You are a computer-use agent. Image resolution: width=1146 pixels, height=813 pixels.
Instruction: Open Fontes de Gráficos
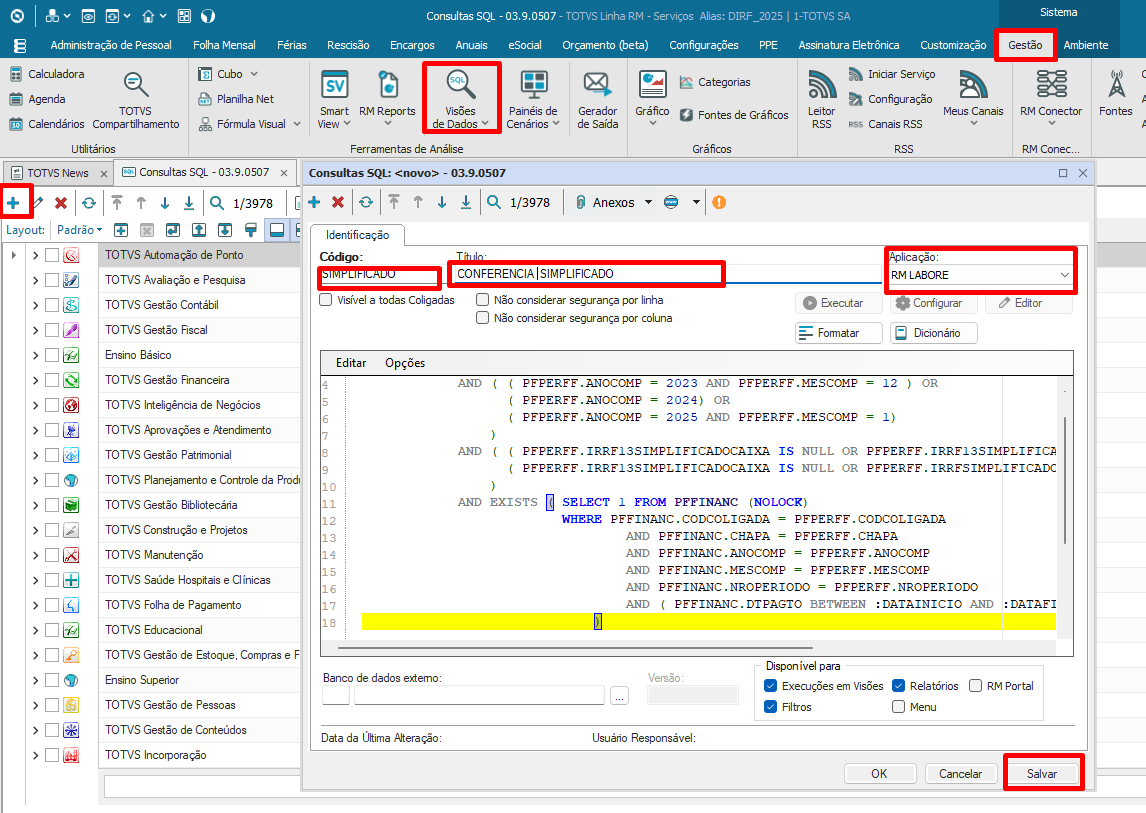click(734, 115)
